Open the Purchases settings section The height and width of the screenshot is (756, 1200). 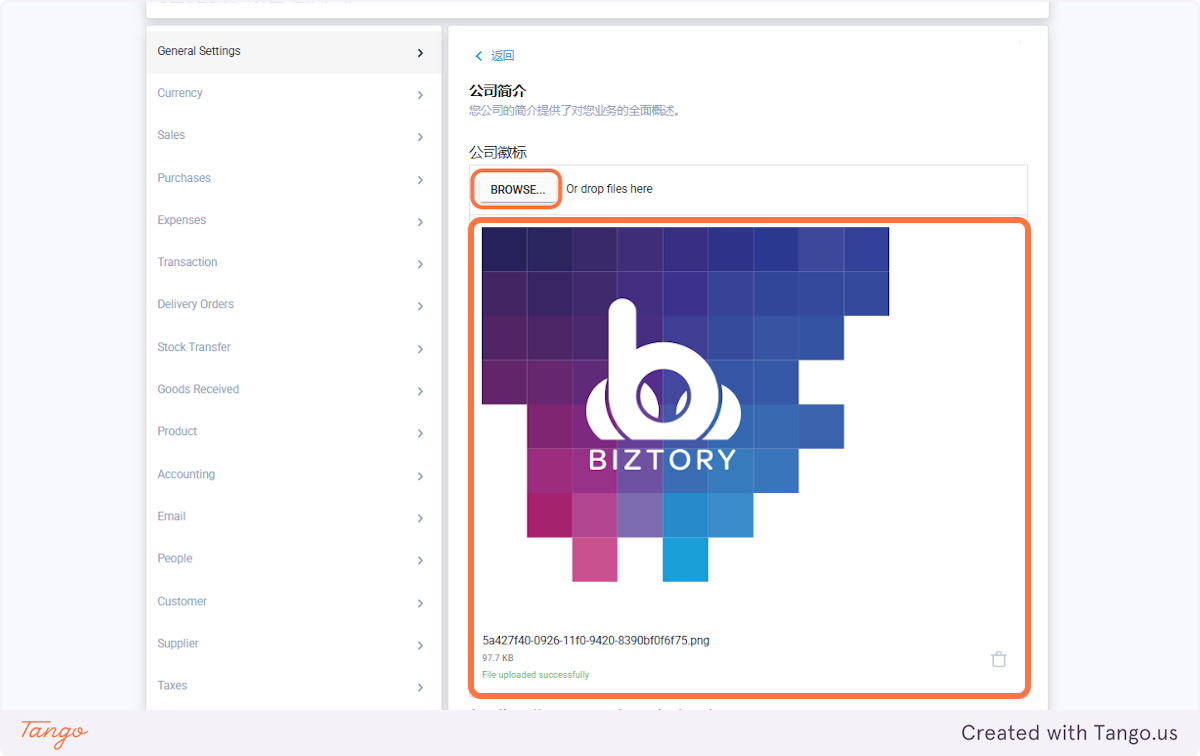[293, 178]
